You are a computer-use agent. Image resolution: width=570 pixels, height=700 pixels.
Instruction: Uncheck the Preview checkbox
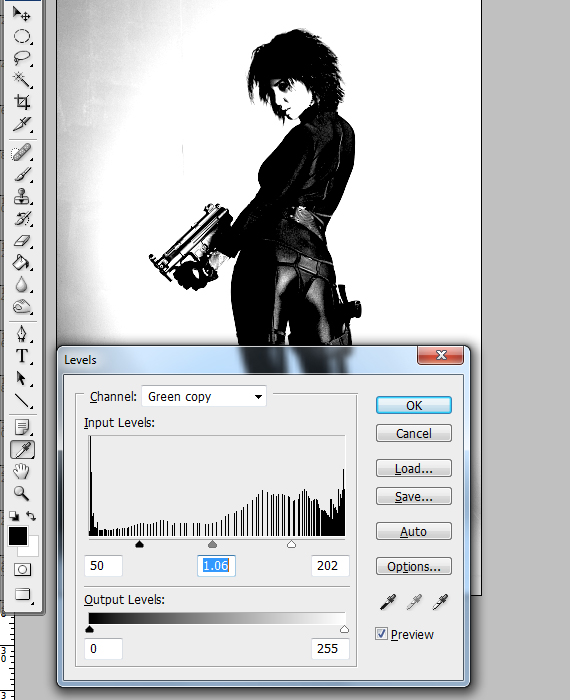tap(381, 634)
